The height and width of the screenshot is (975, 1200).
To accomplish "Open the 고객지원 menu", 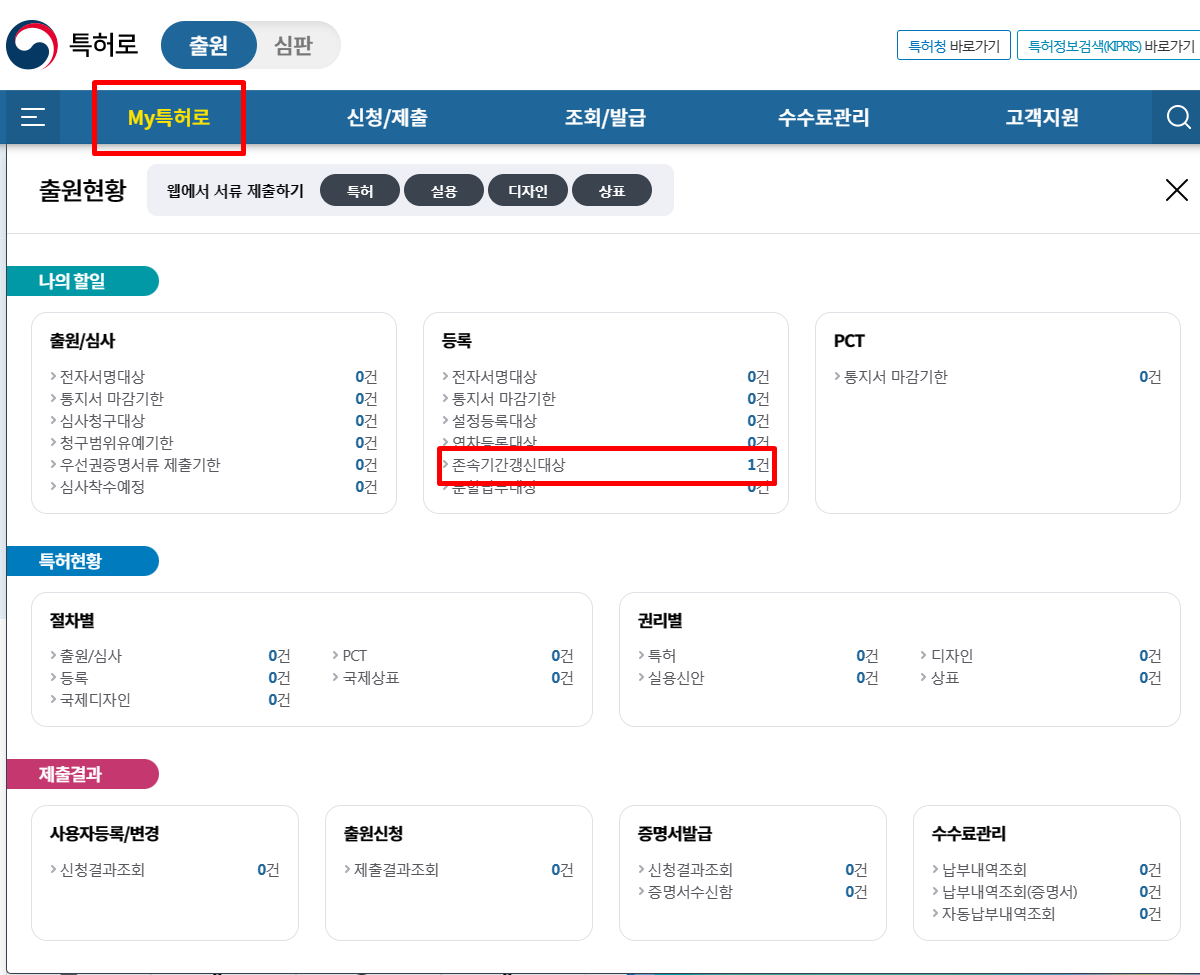I will [1042, 118].
